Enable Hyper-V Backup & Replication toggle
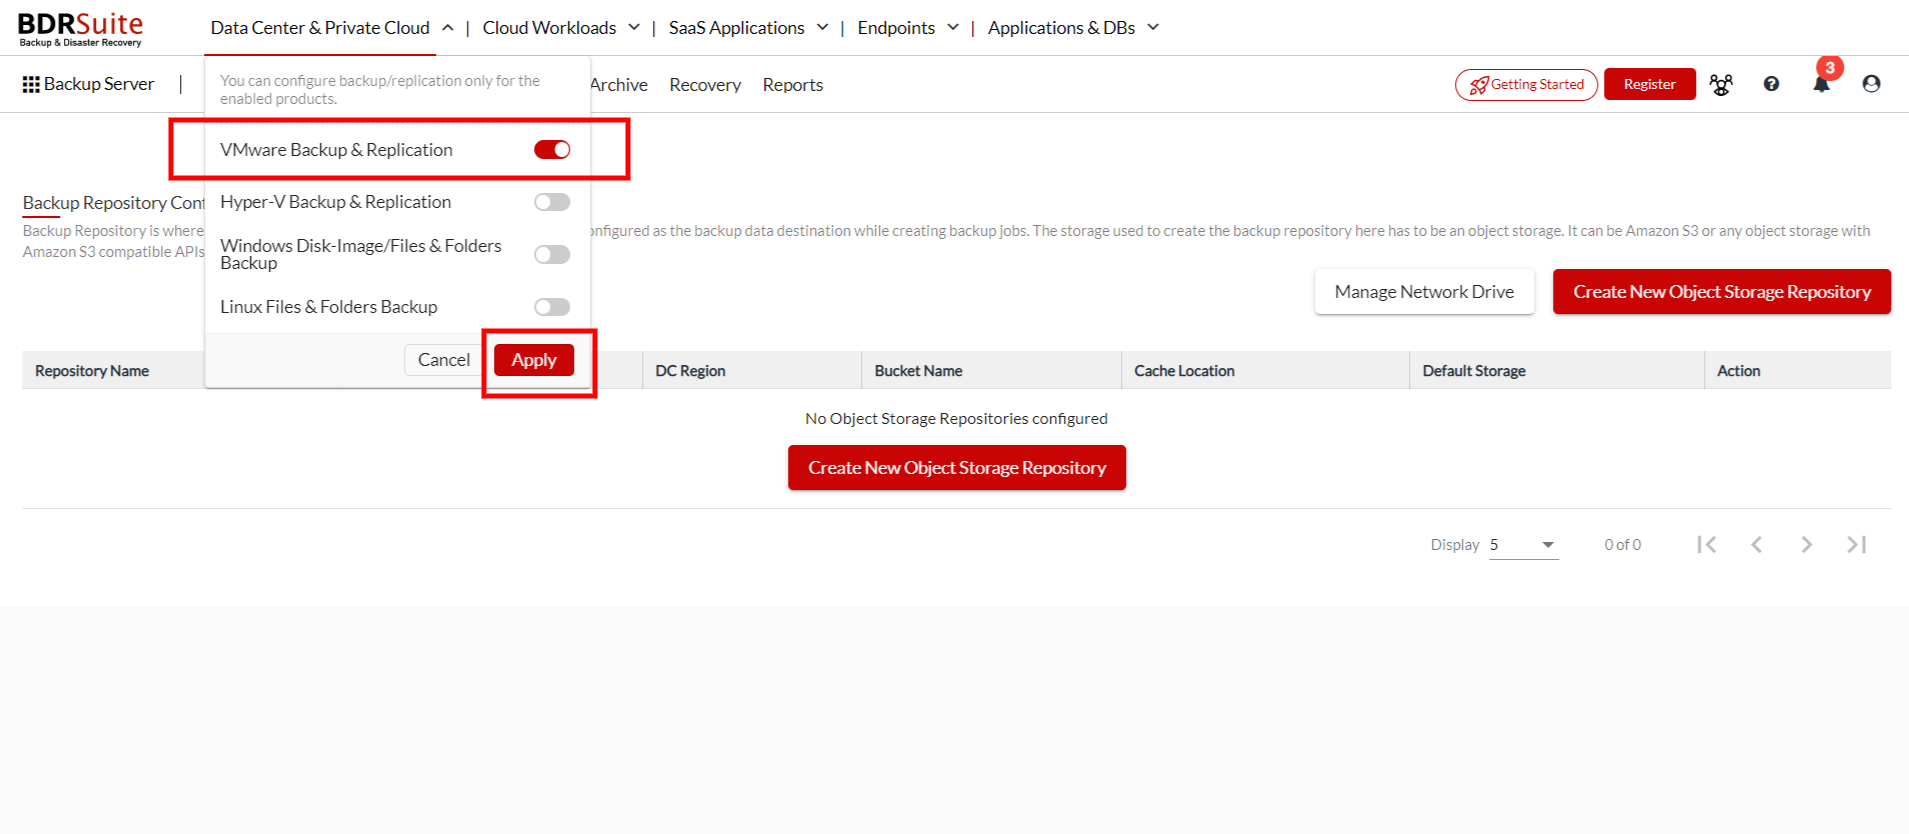The width and height of the screenshot is (1909, 834). [x=552, y=202]
